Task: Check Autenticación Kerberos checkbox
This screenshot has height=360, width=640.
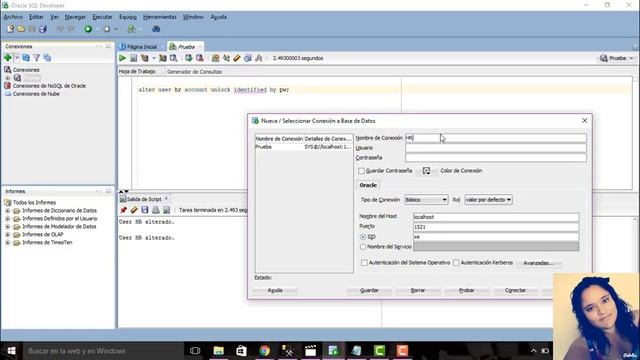Action: 456,262
